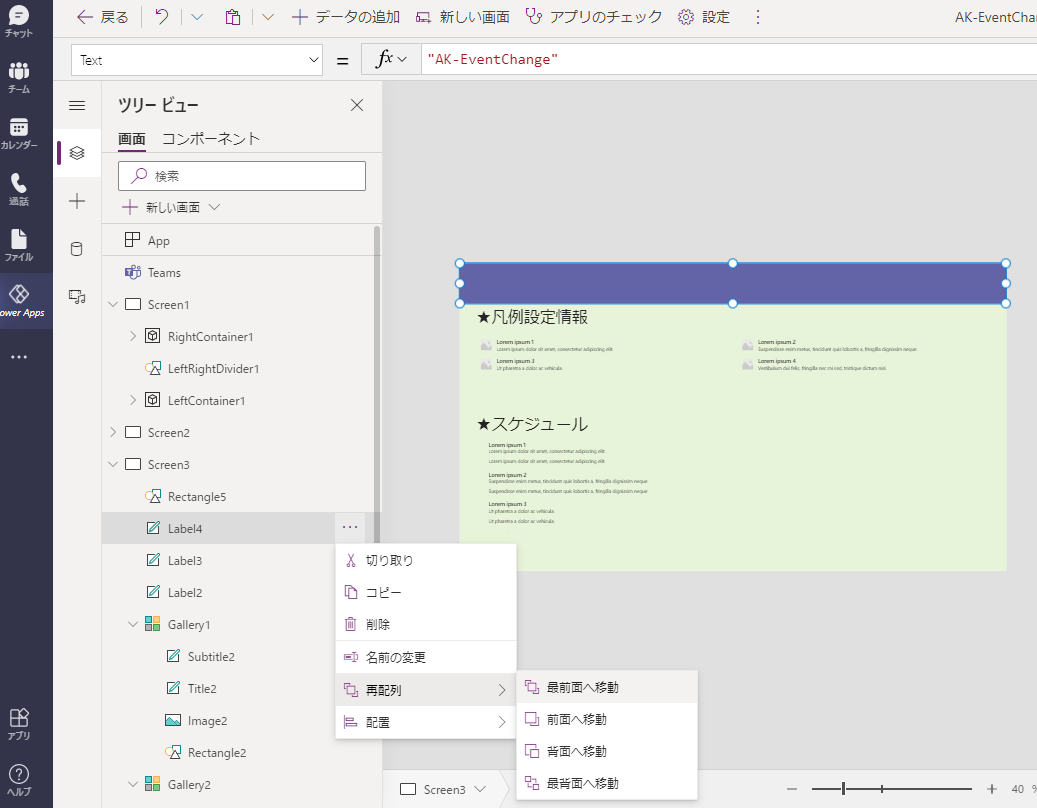Open the Text property dropdown

coord(196,60)
